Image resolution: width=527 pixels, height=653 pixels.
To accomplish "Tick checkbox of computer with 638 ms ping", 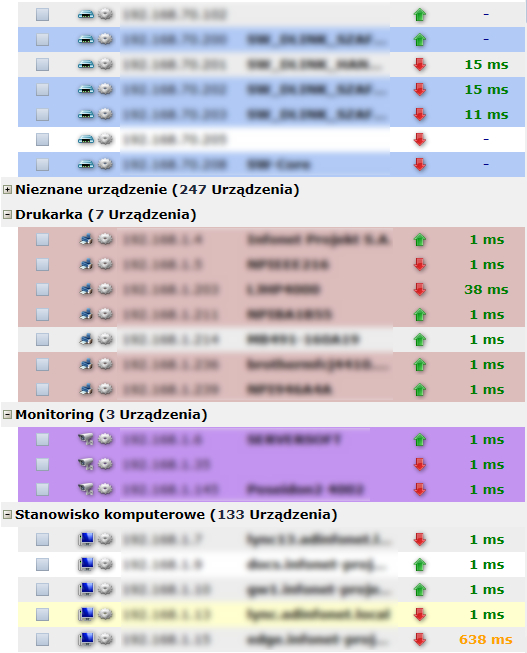I will [42, 639].
